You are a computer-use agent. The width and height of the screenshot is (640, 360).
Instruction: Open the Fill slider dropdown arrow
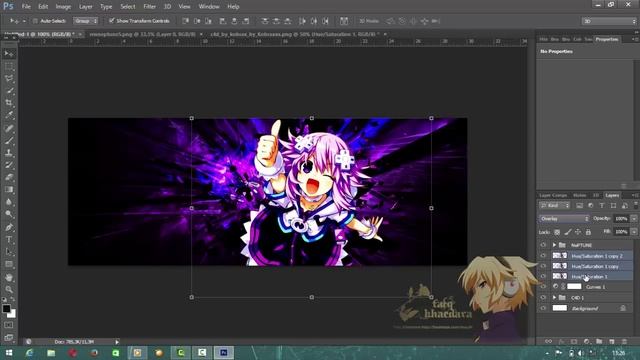pyautogui.click(x=634, y=232)
